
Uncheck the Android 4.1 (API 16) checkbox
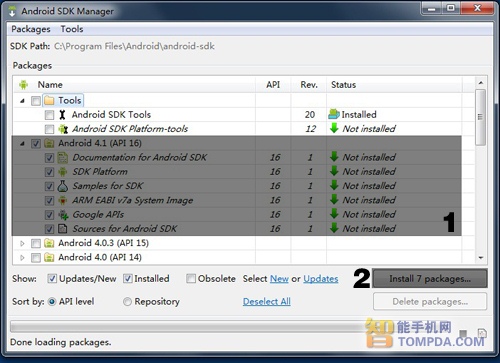[36, 144]
